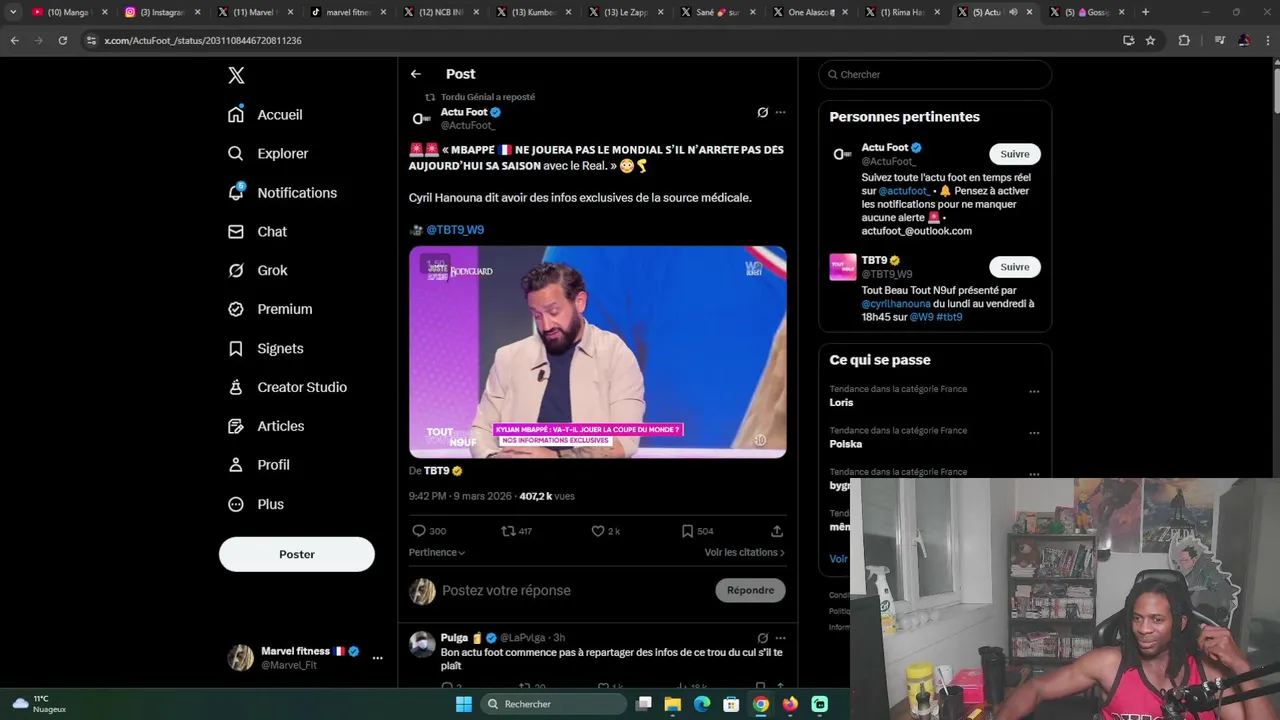The image size is (1280, 720).
Task: Open Microsoft Store from the taskbar
Action: (x=731, y=704)
